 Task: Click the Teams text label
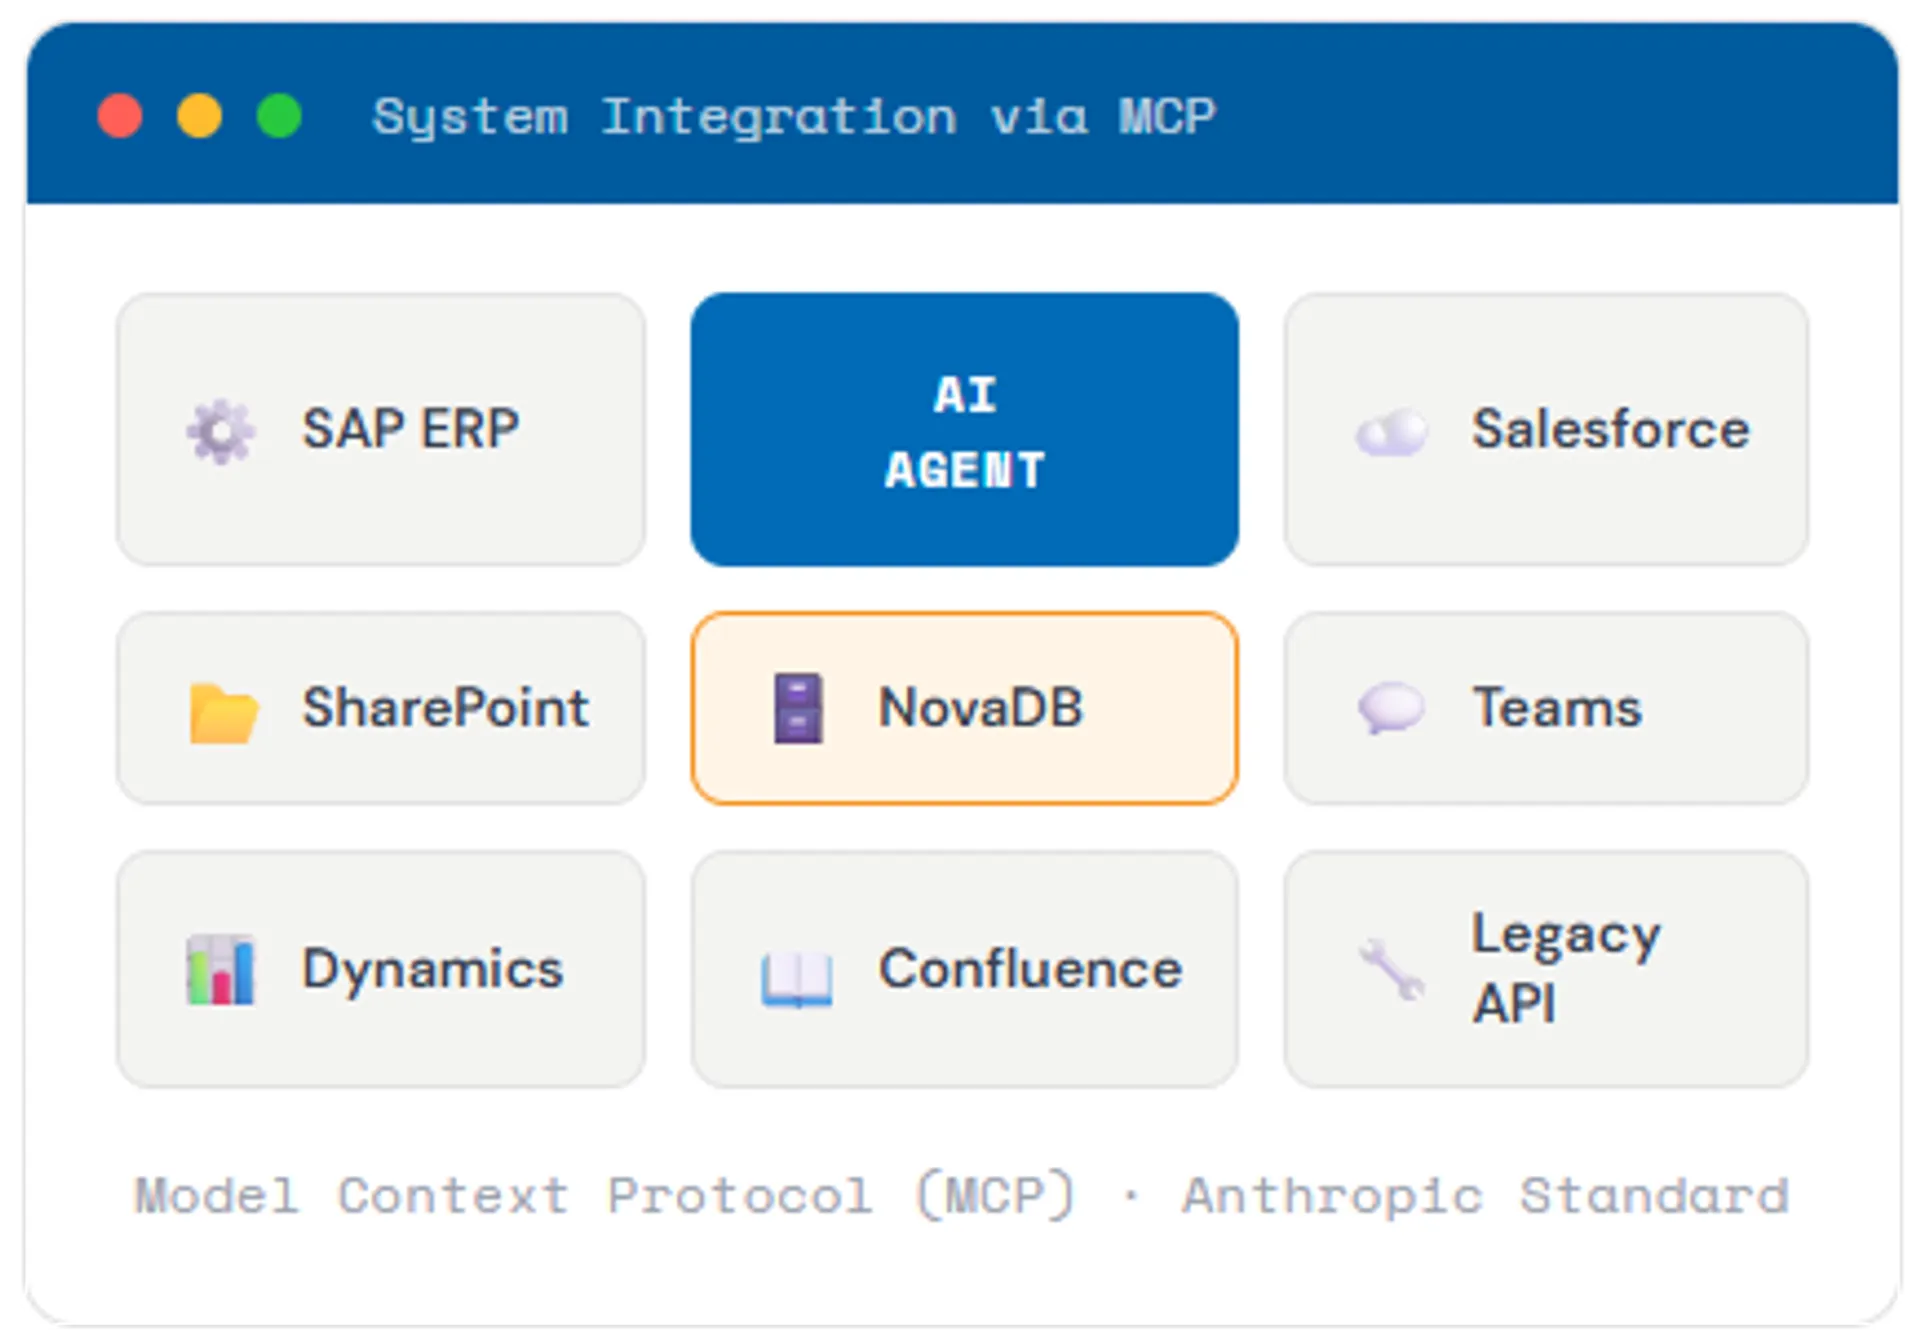(1557, 708)
